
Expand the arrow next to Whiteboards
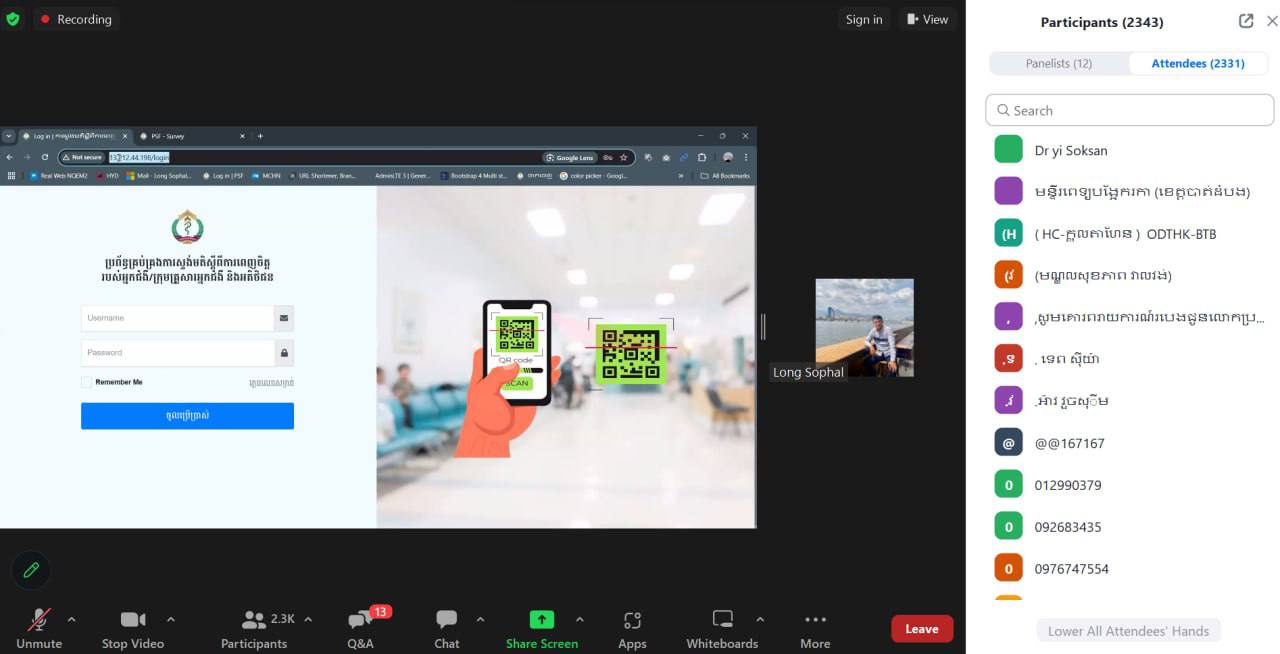click(760, 619)
